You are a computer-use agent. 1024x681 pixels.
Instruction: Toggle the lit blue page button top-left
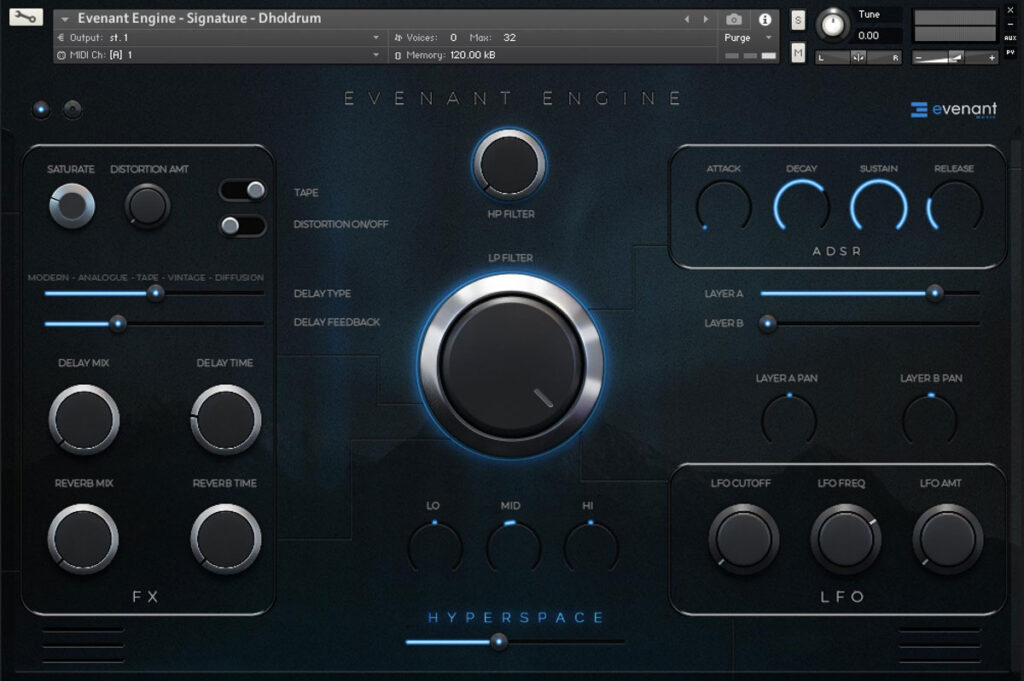click(x=41, y=110)
